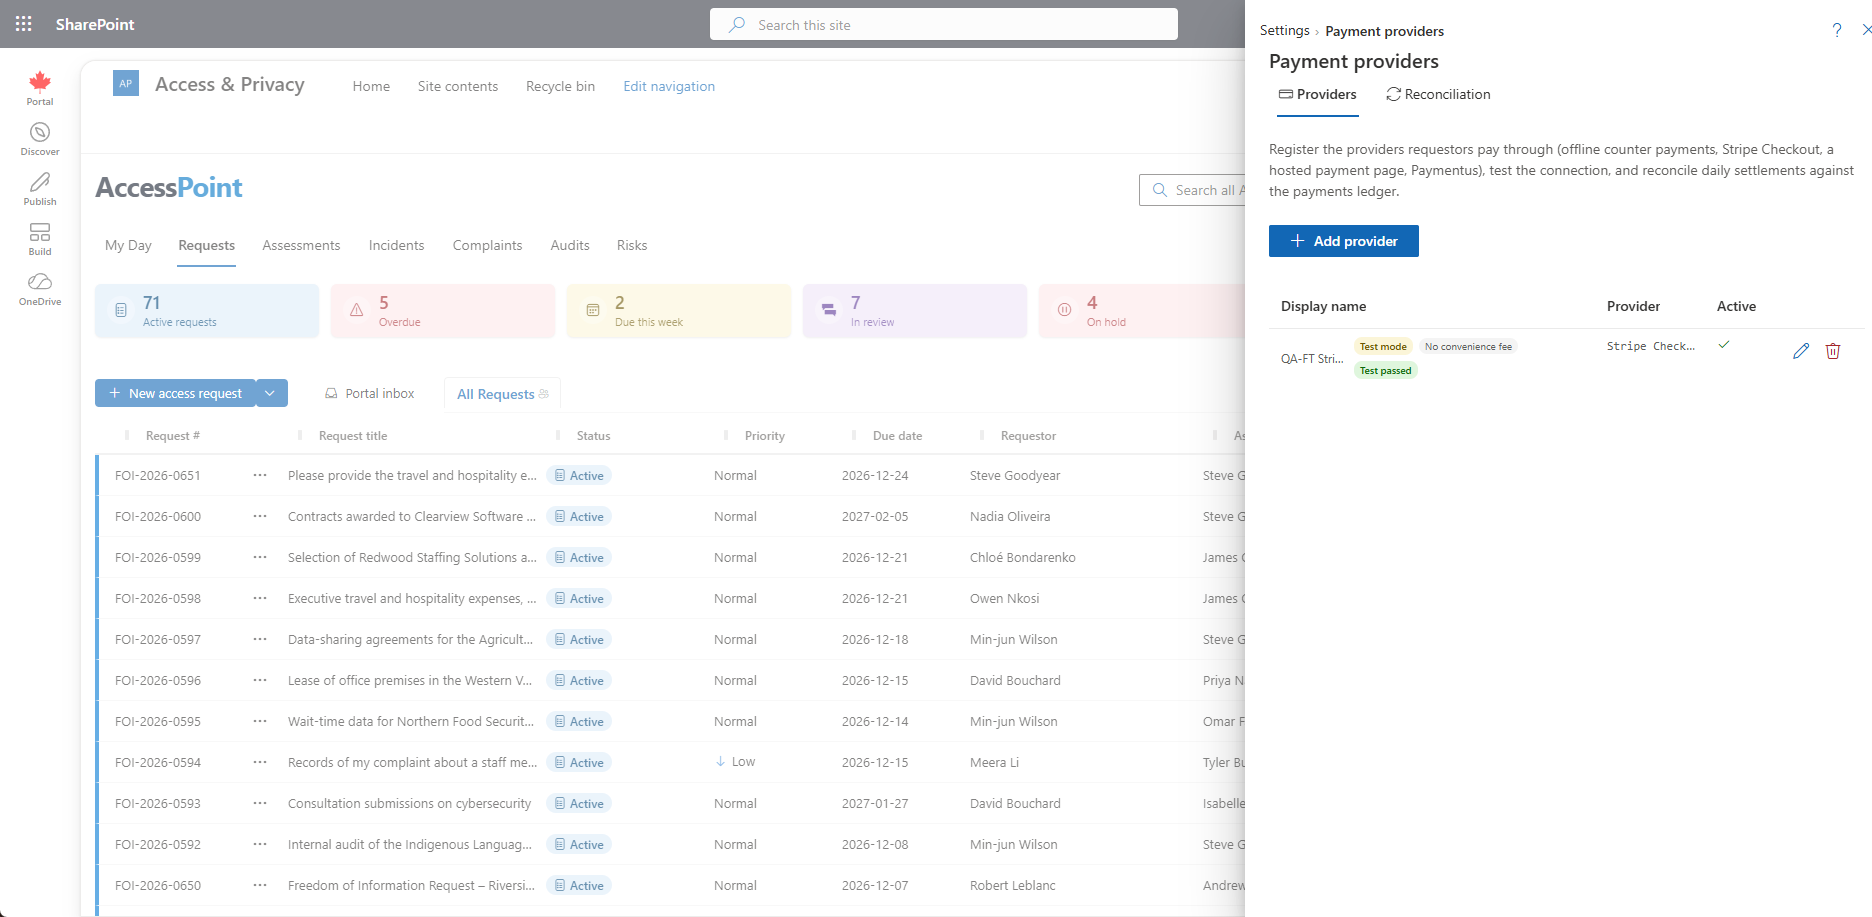
Task: Open the SharePoint app launcher grid
Action: click(x=24, y=24)
